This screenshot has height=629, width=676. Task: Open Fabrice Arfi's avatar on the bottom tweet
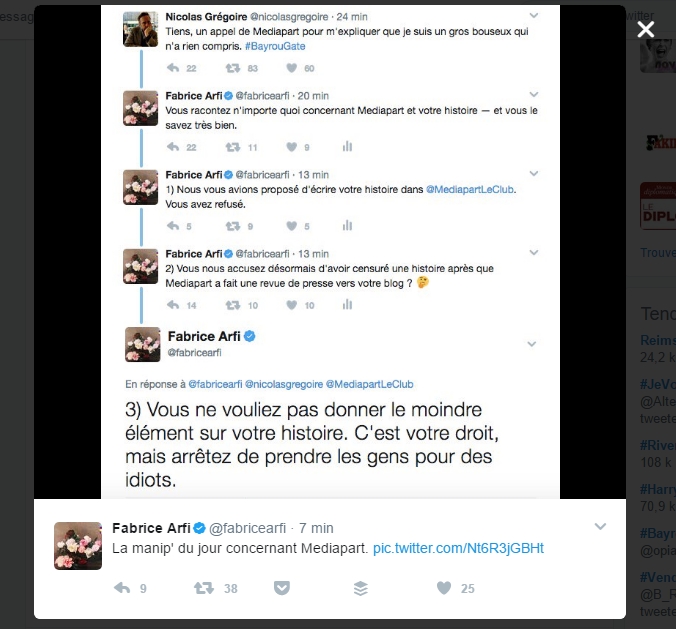pos(78,546)
